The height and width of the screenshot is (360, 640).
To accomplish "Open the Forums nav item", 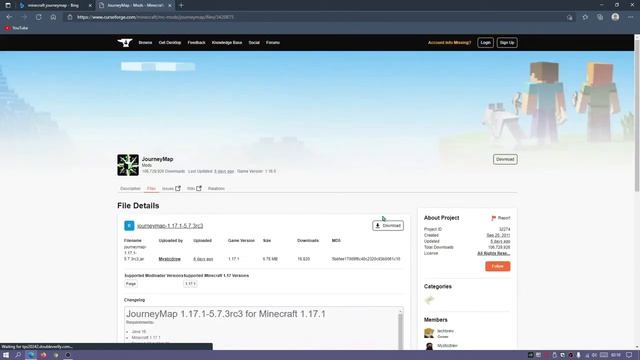I will click(x=273, y=42).
